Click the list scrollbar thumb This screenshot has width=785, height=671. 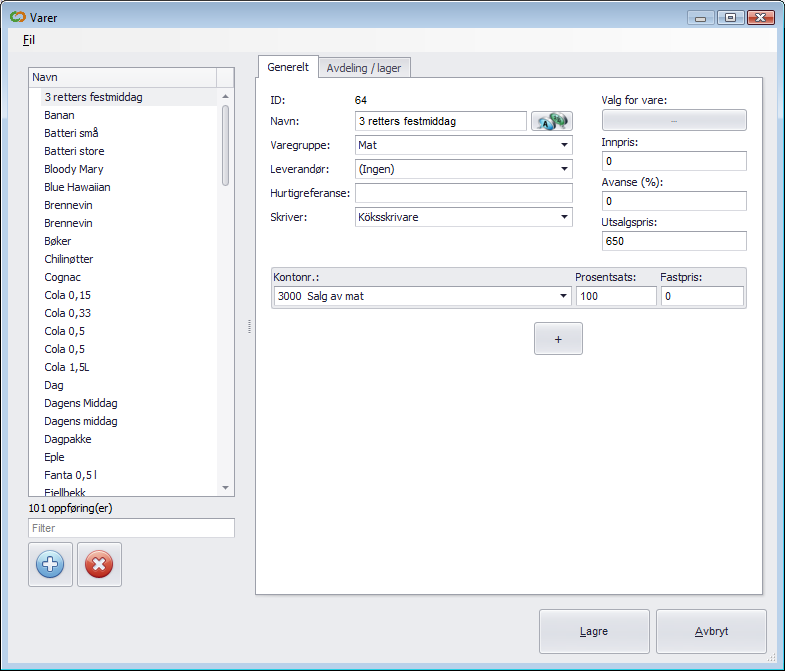tap(225, 145)
